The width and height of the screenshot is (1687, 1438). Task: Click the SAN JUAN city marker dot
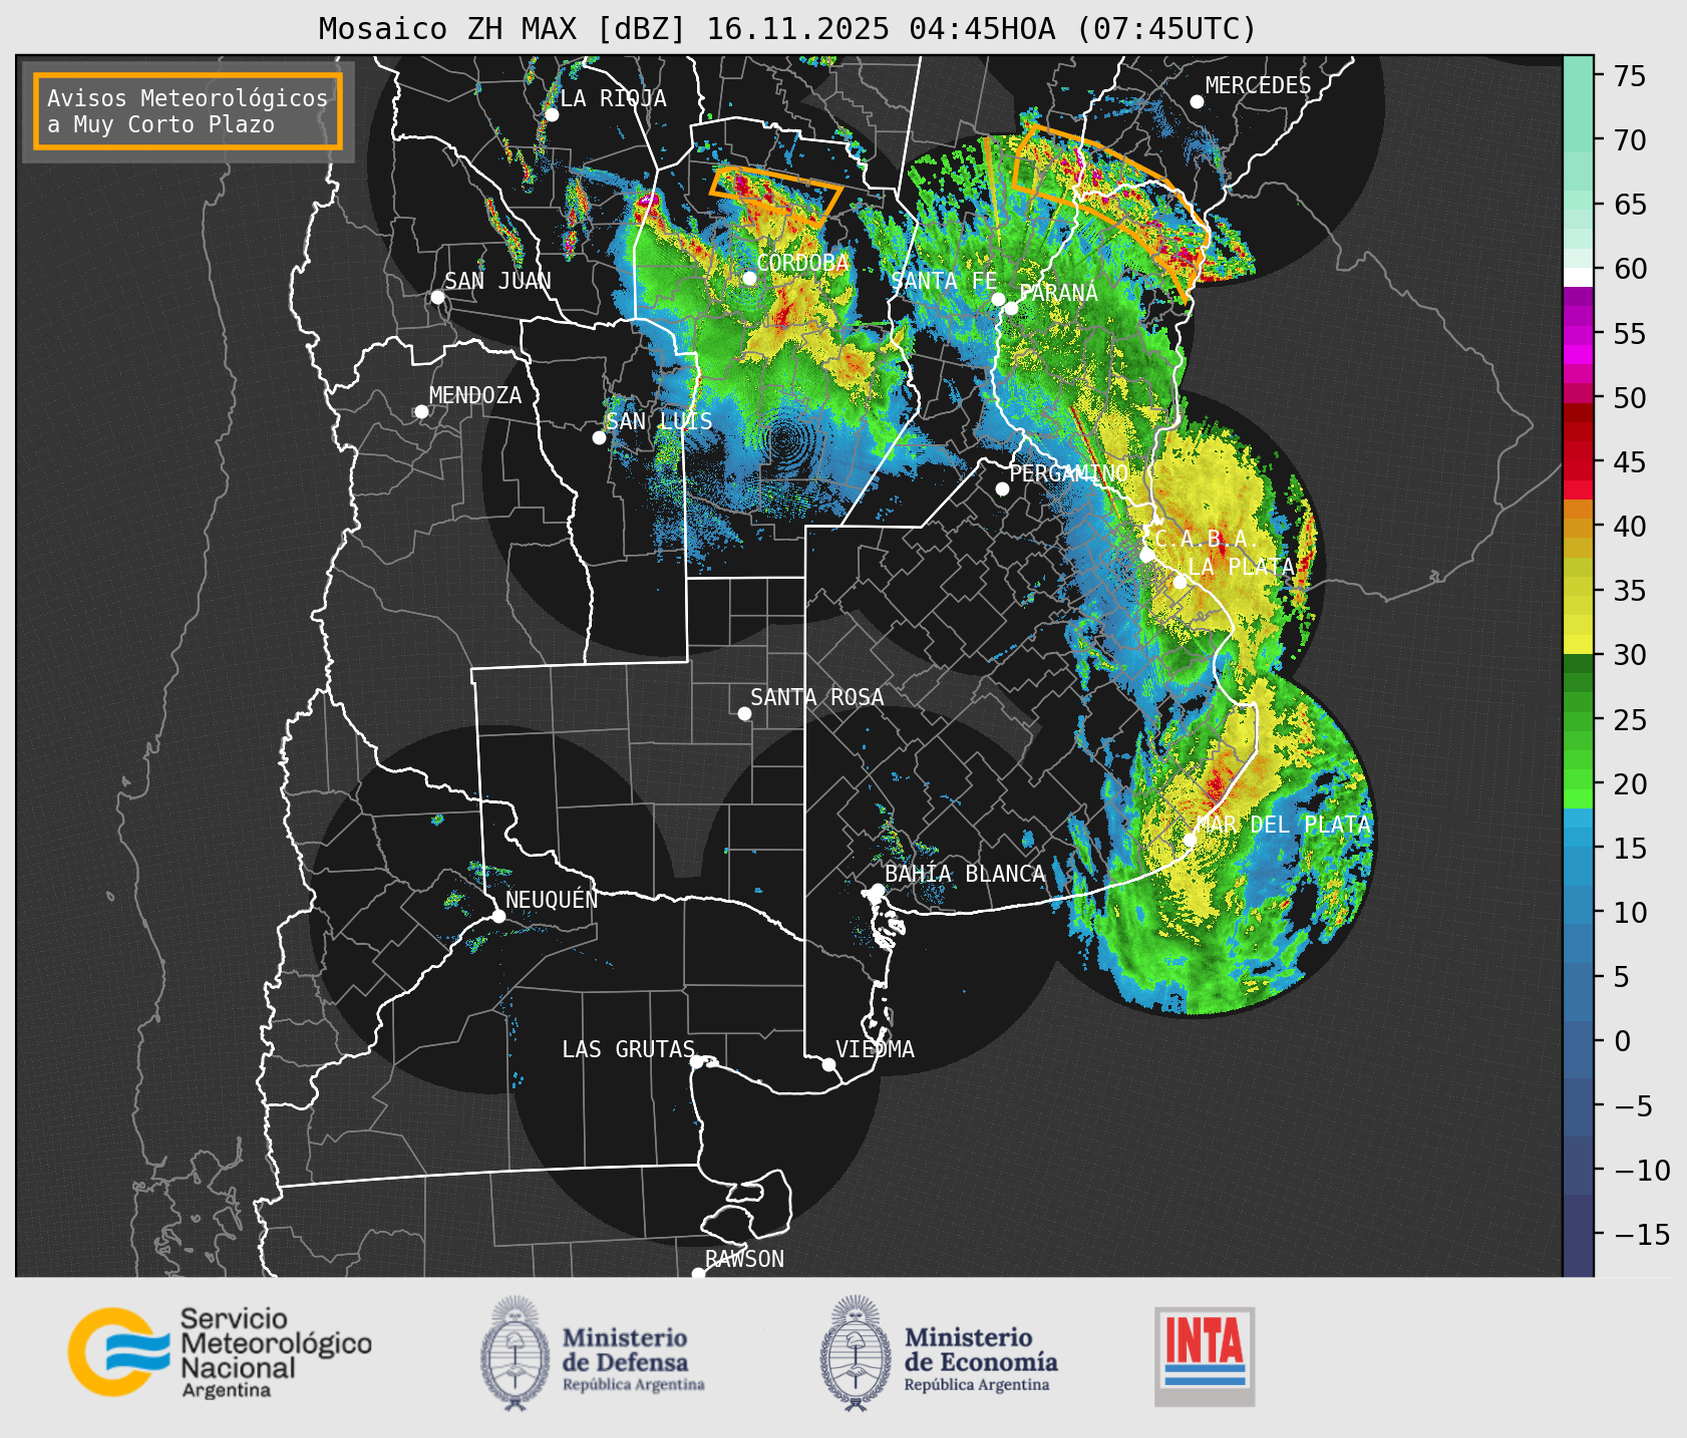pyautogui.click(x=437, y=297)
